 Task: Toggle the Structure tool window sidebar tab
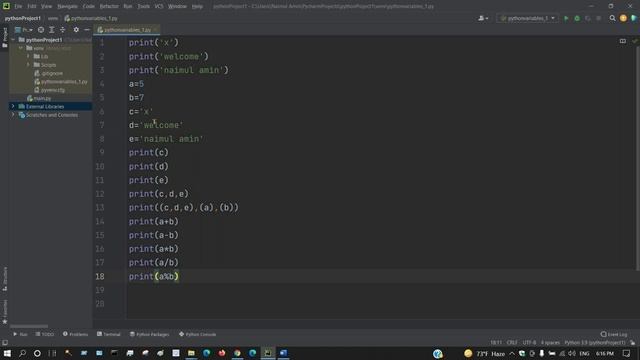4,279
